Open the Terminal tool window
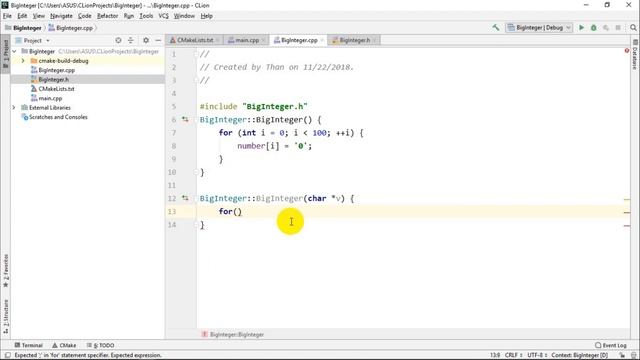The height and width of the screenshot is (360, 640). point(29,345)
